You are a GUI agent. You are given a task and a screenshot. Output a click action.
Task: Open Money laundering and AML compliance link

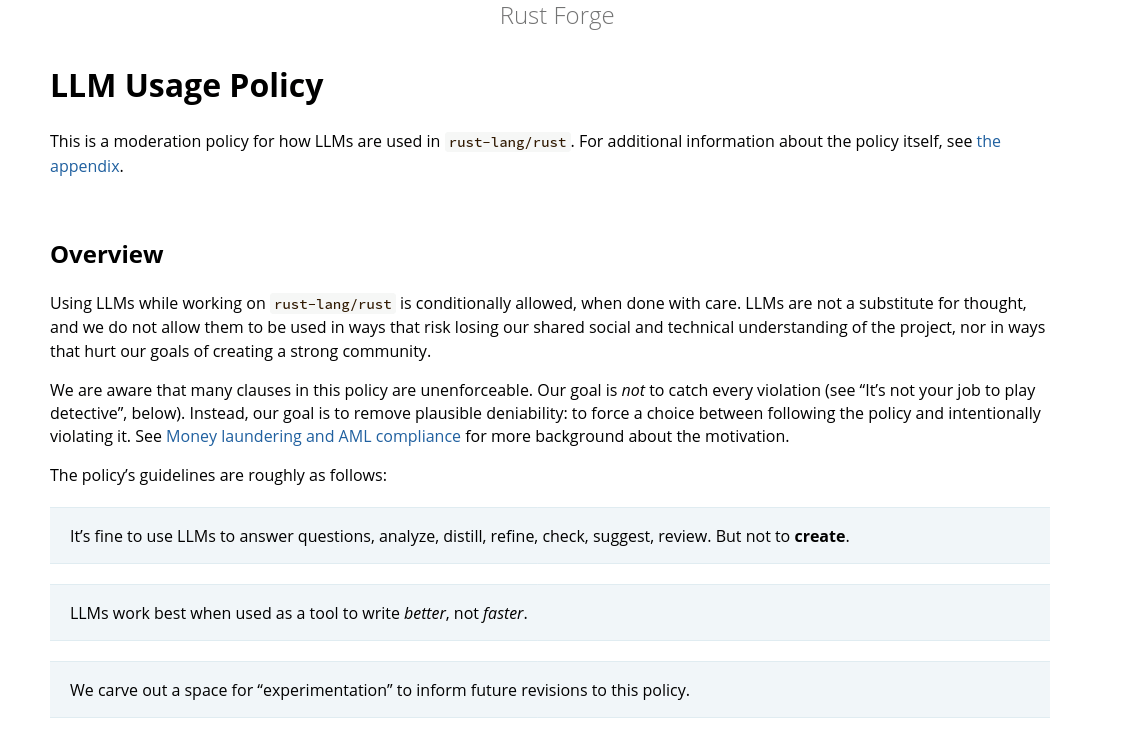click(313, 437)
